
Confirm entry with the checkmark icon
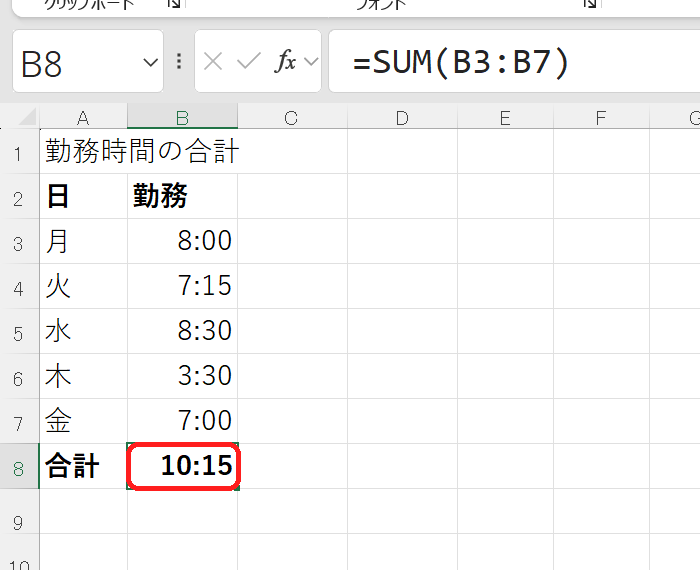(249, 62)
